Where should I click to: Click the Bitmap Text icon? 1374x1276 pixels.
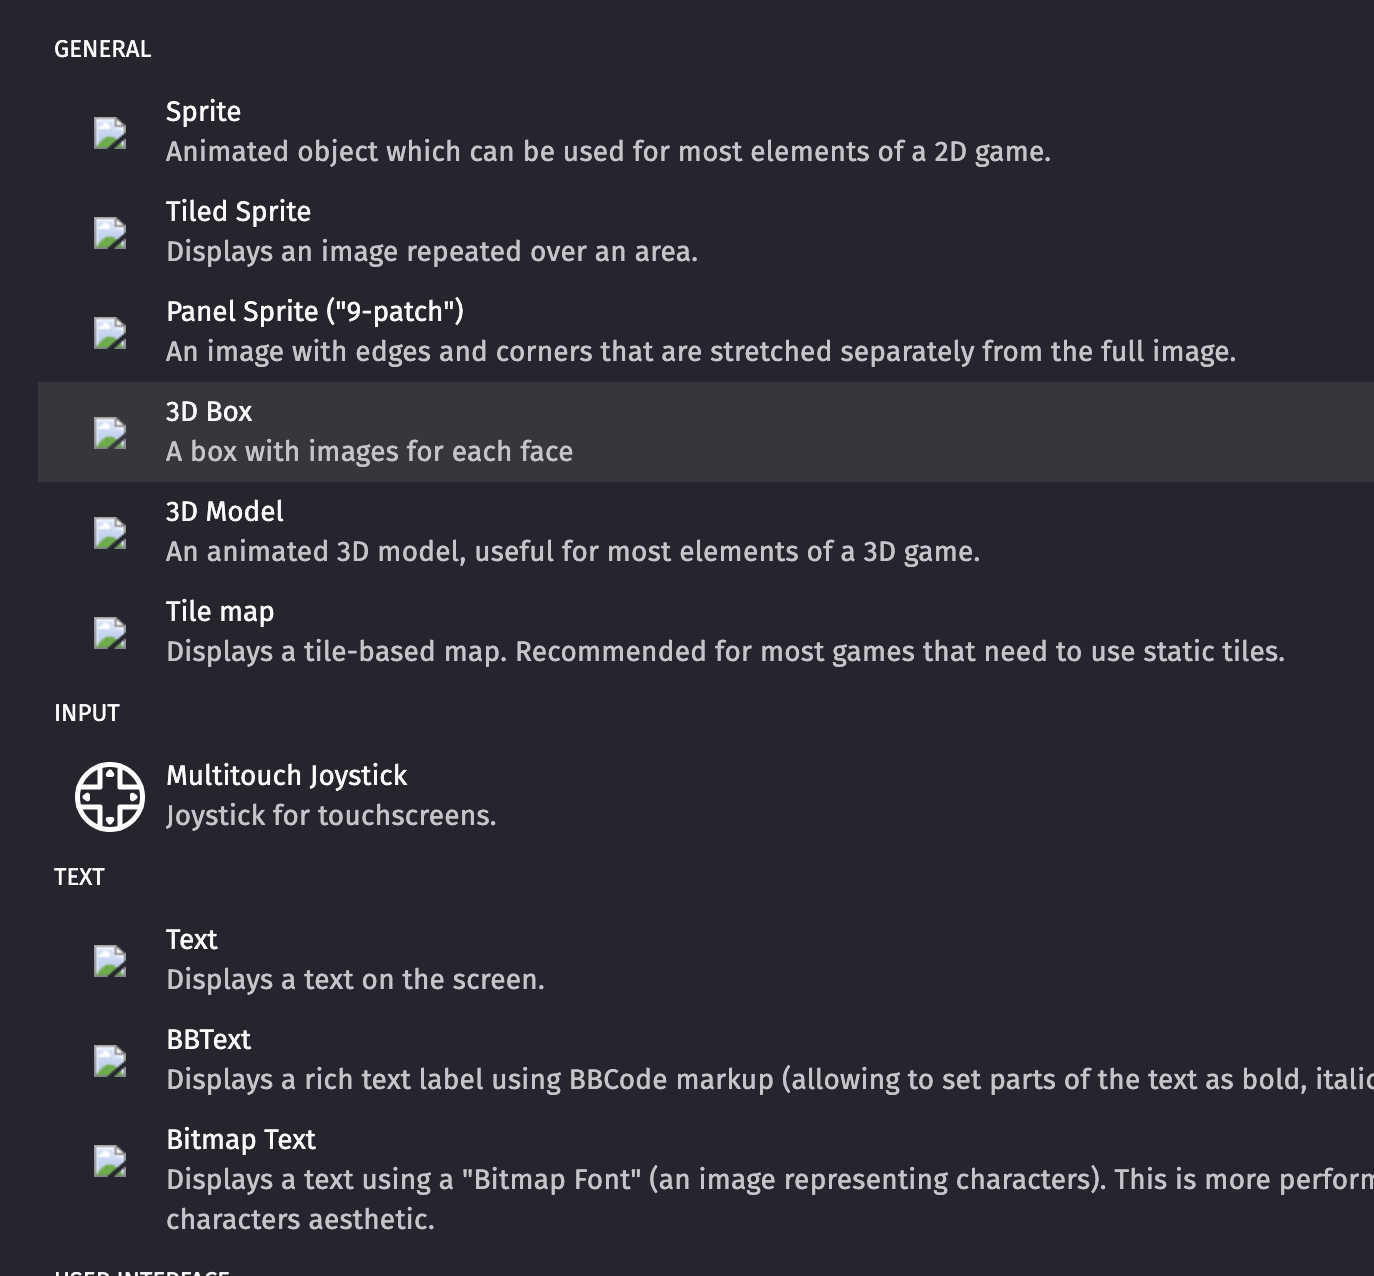pyautogui.click(x=110, y=1161)
